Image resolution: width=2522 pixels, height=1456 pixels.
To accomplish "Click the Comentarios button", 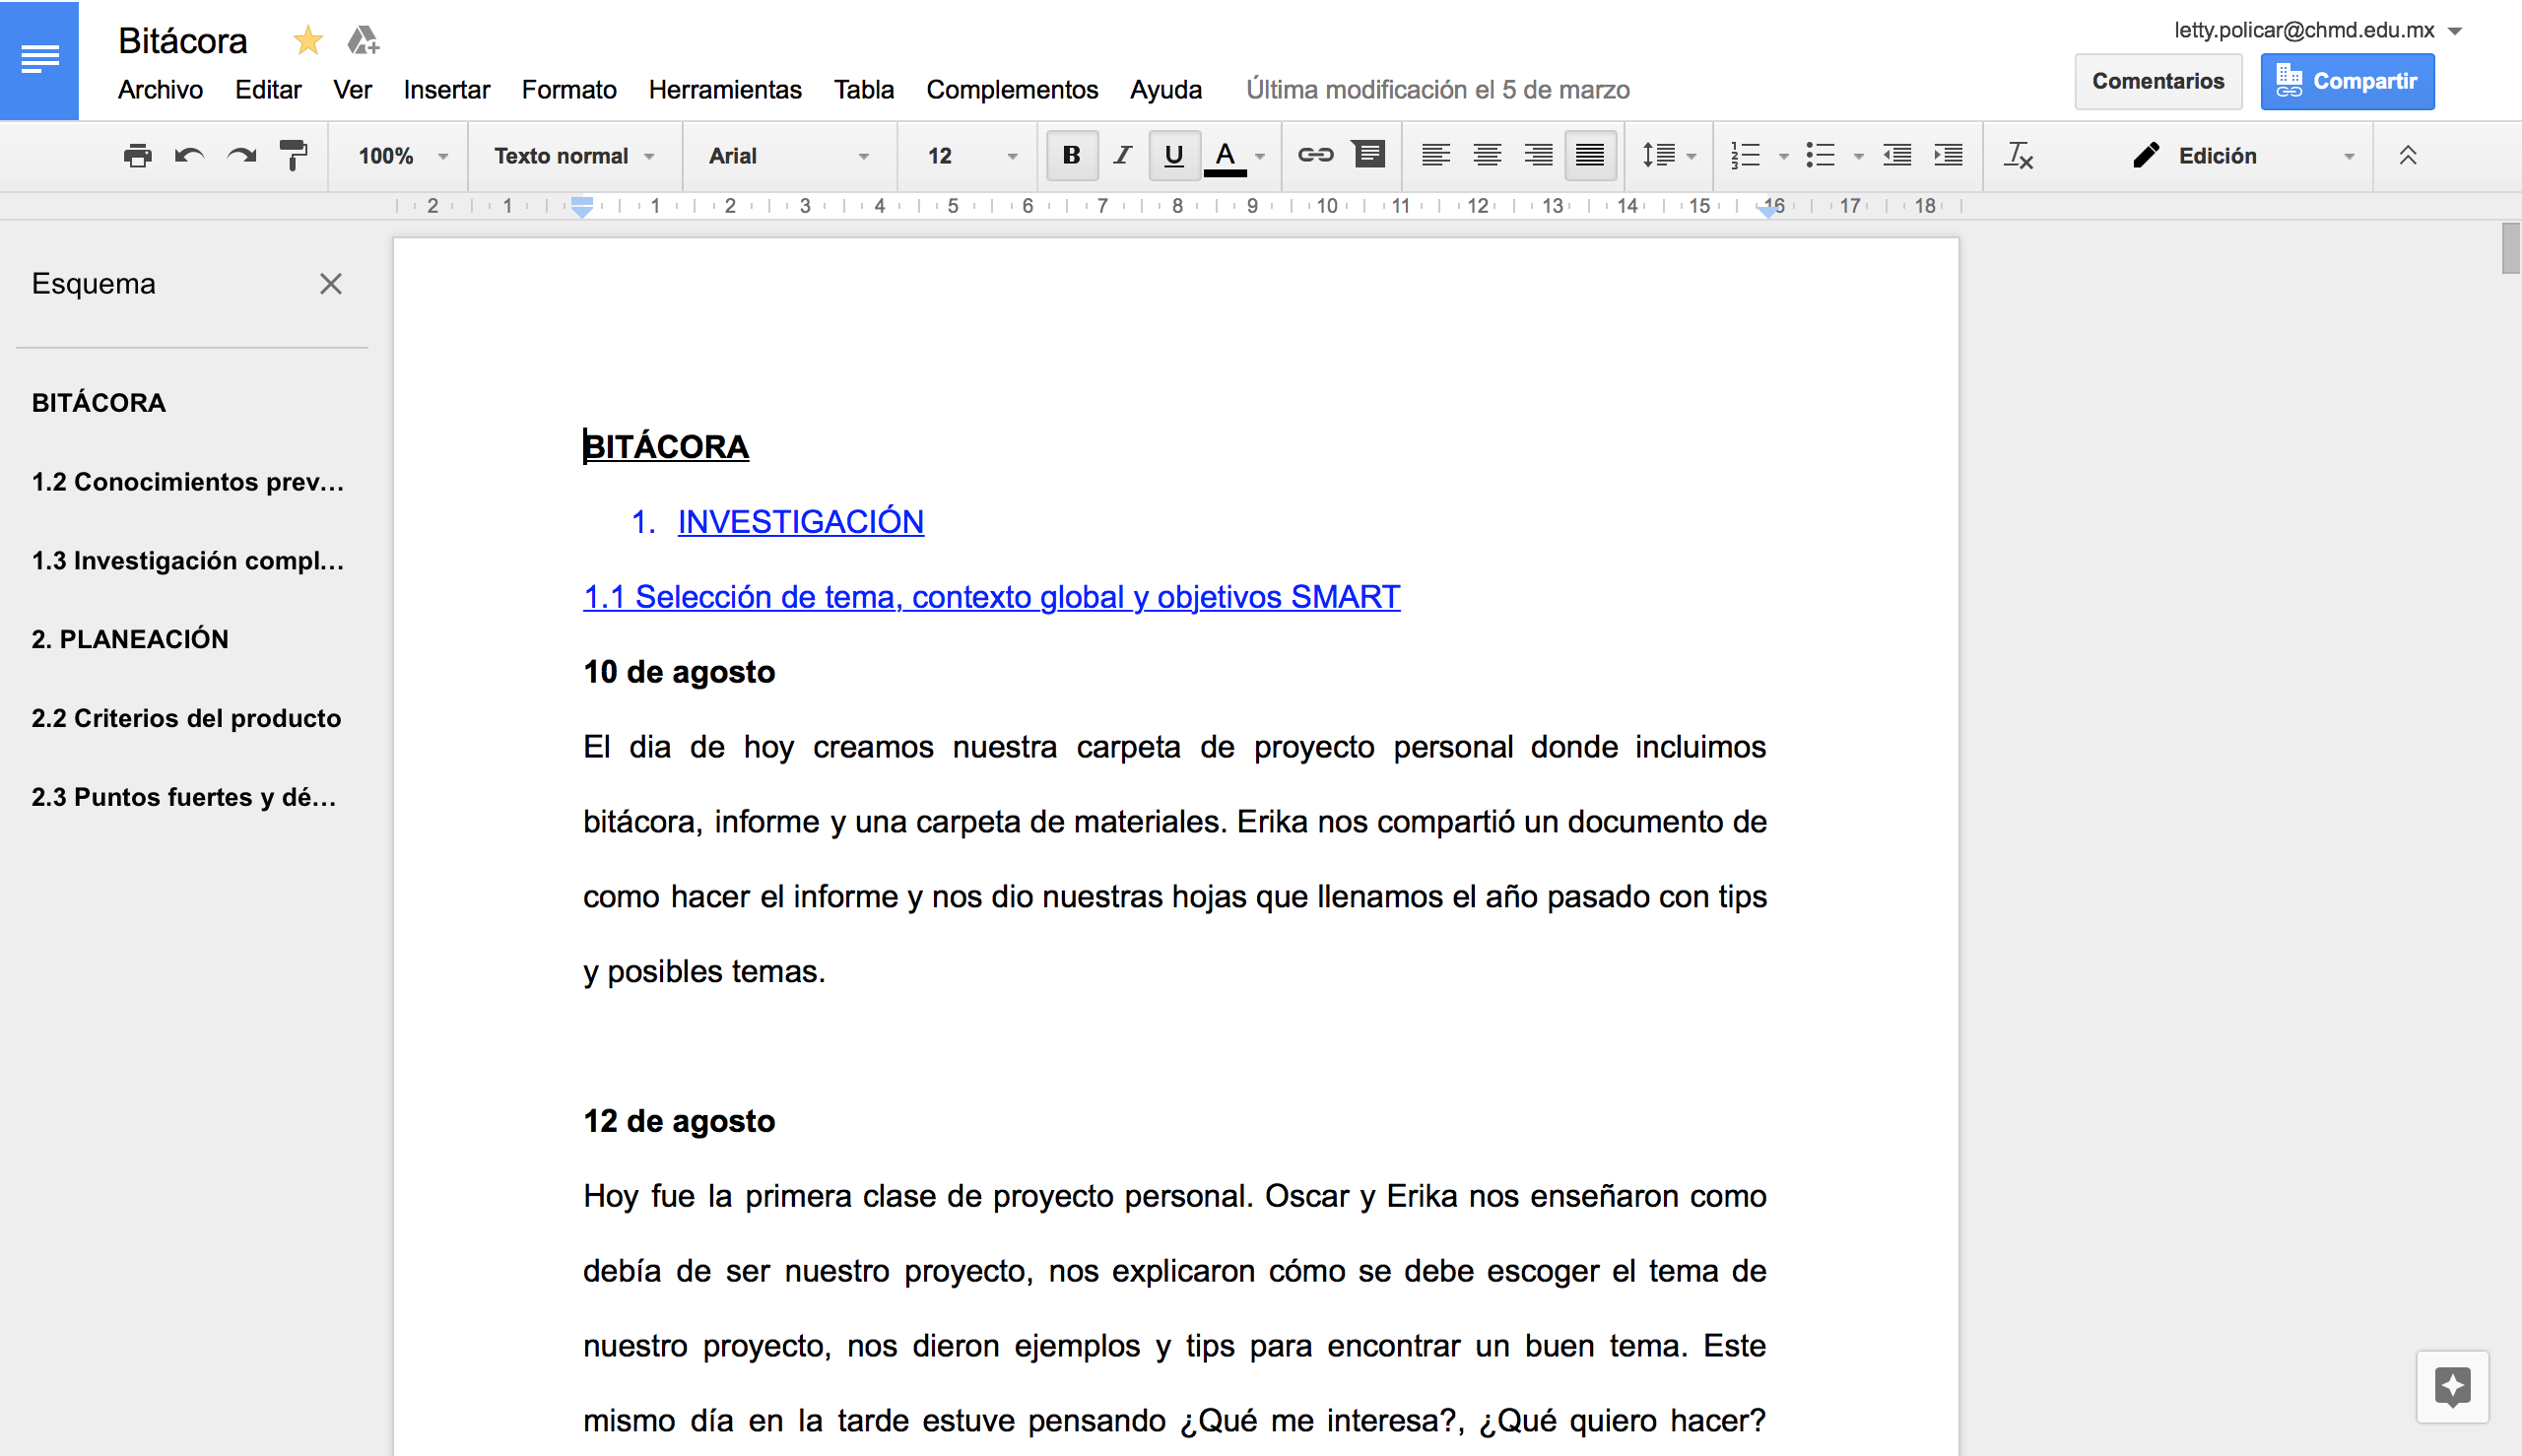I will [2158, 81].
